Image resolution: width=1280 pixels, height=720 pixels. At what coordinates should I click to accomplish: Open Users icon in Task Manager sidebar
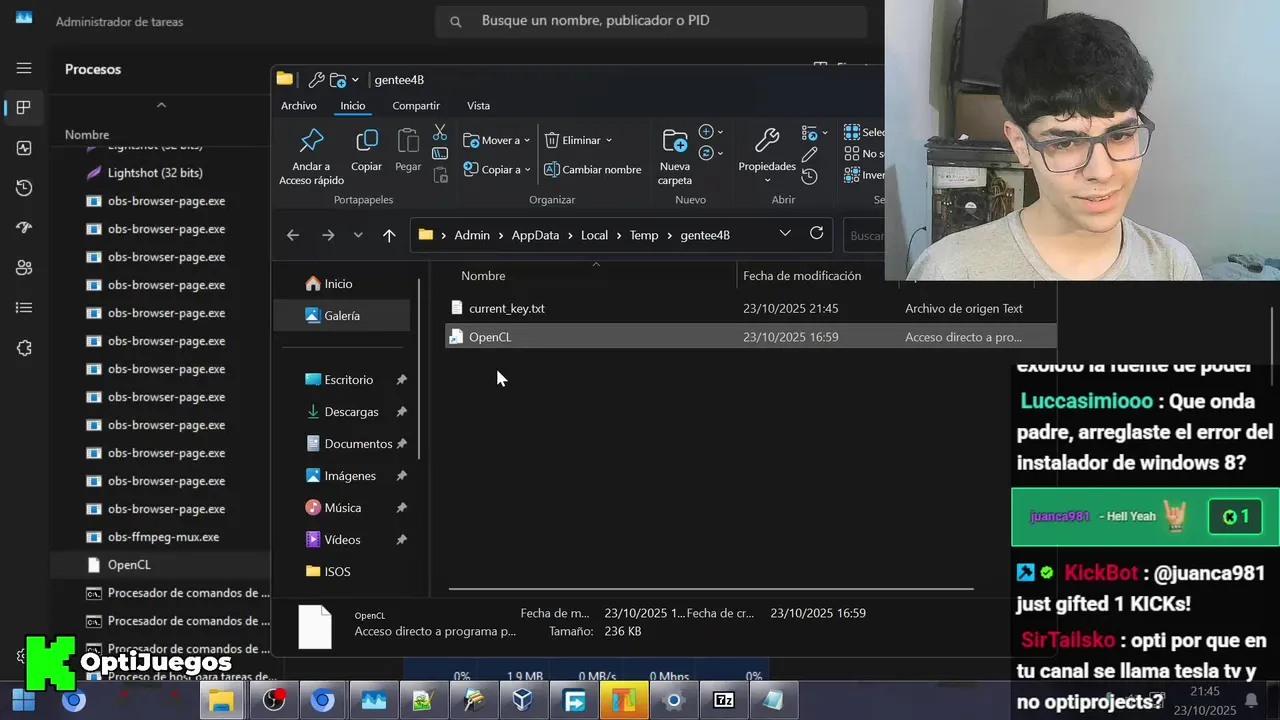24,268
